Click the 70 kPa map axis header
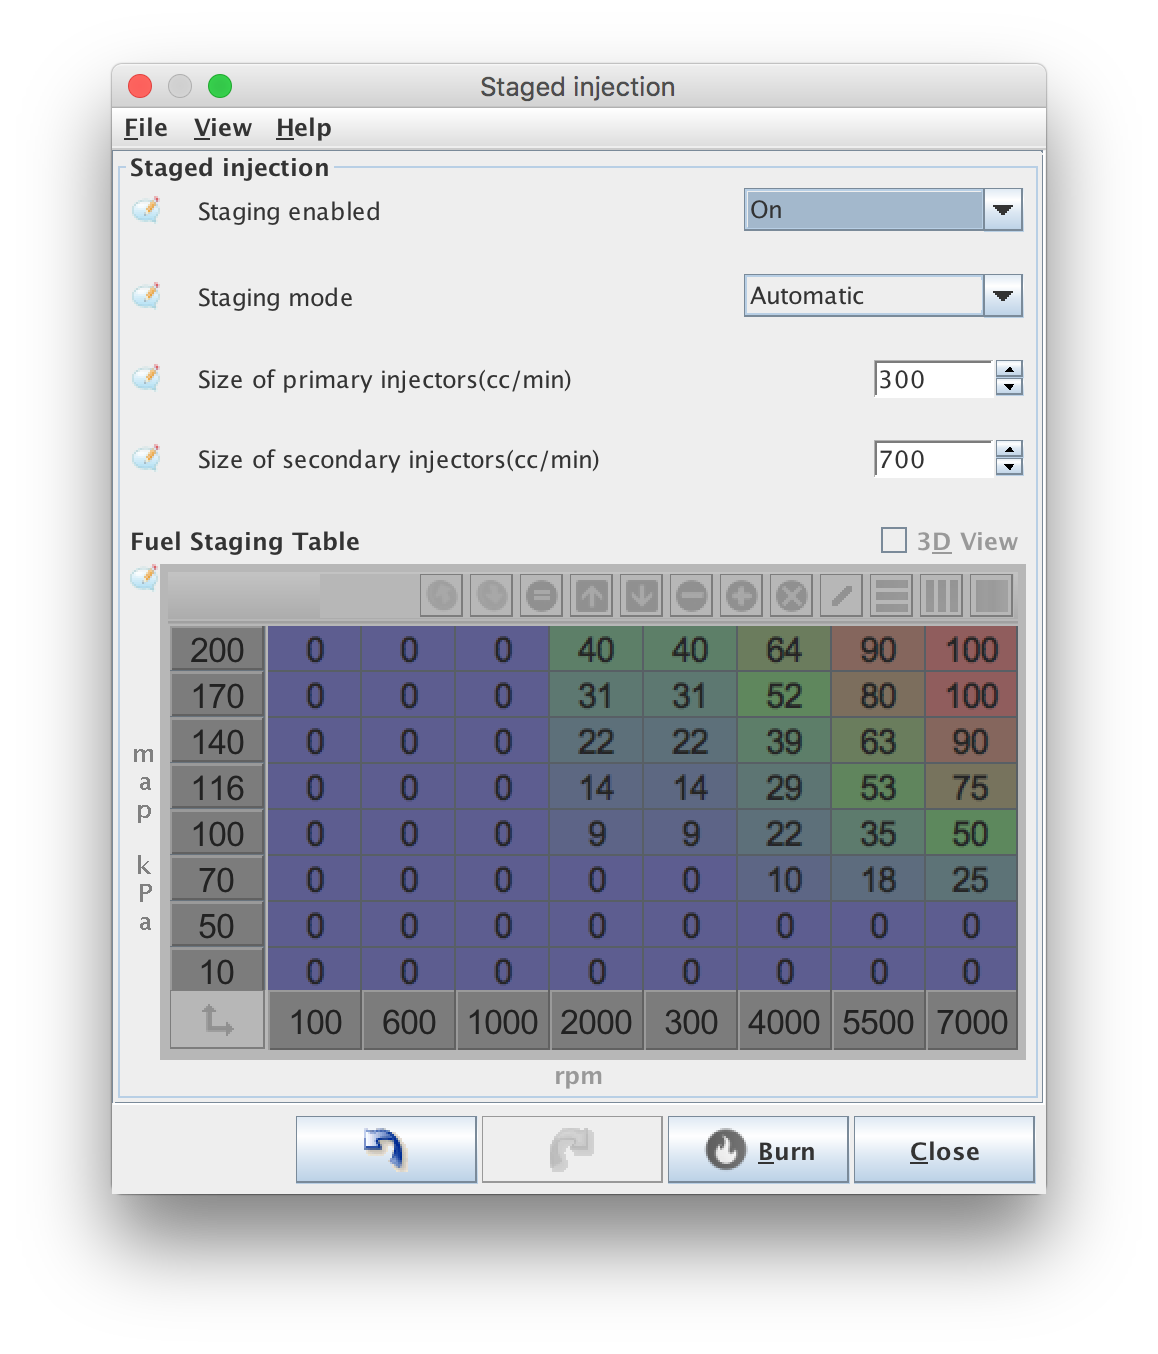The height and width of the screenshot is (1354, 1158). pos(217,880)
